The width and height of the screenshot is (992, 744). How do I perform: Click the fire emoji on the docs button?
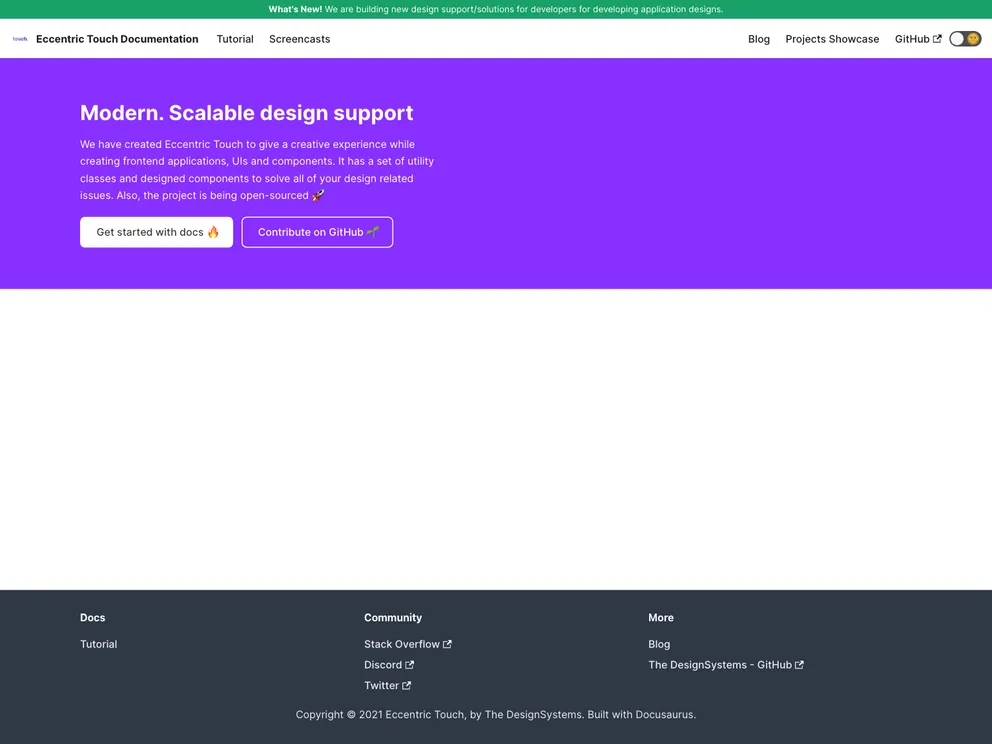point(212,231)
